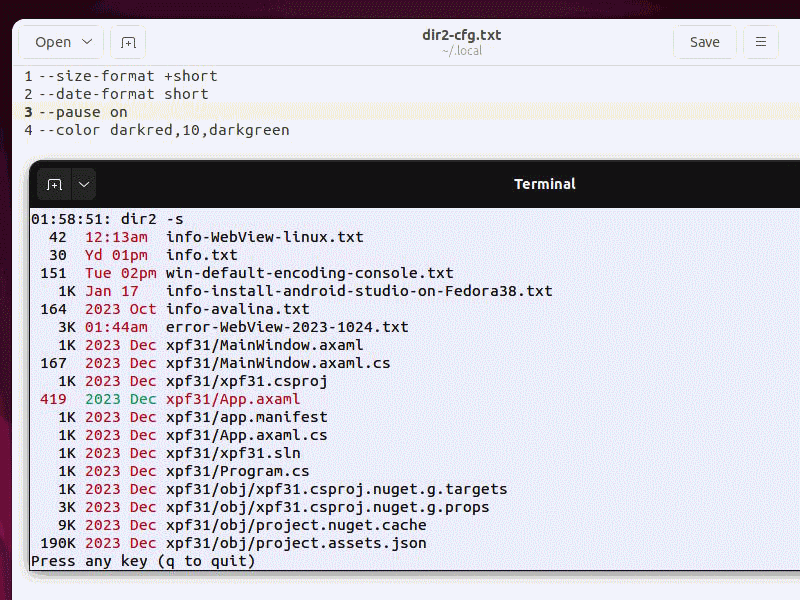Place cursor on '--pause on' line
Screen dimensions: 800x600
tap(84, 112)
